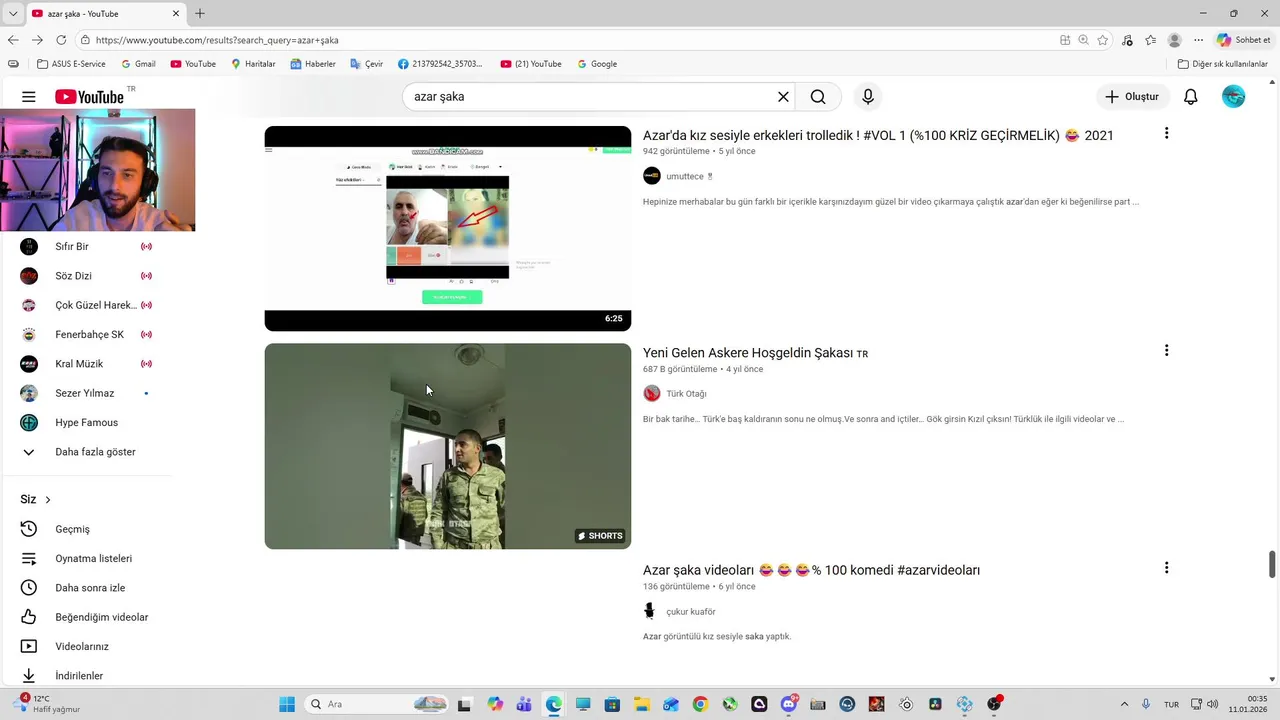Open the Kral Müzik subscription
The image size is (1280, 720).
[86, 364]
